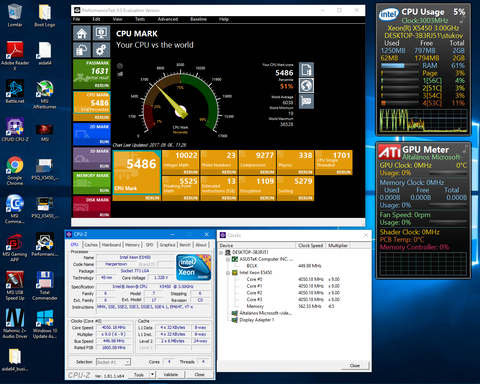Select the globe world comparison icon

[x=306, y=85]
